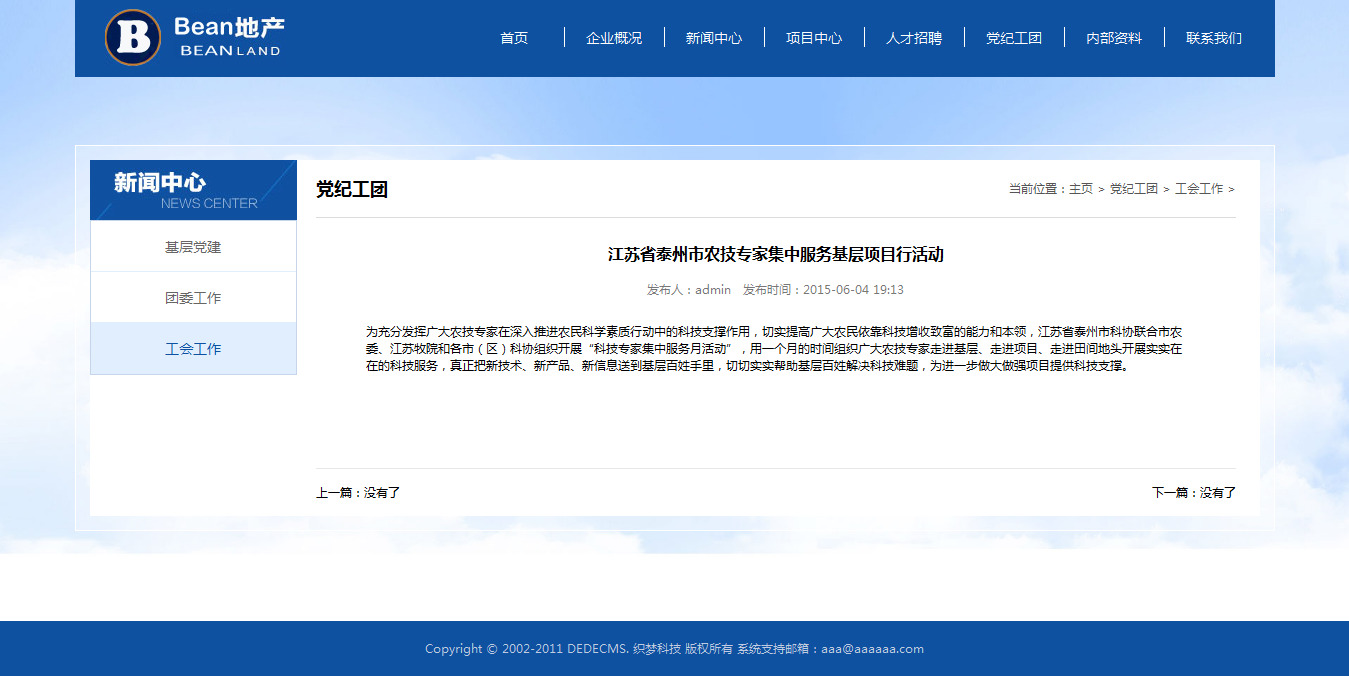Viewport: 1349px width, 676px height.
Task: Click the 主页 breadcrumb link
Action: (x=1081, y=189)
